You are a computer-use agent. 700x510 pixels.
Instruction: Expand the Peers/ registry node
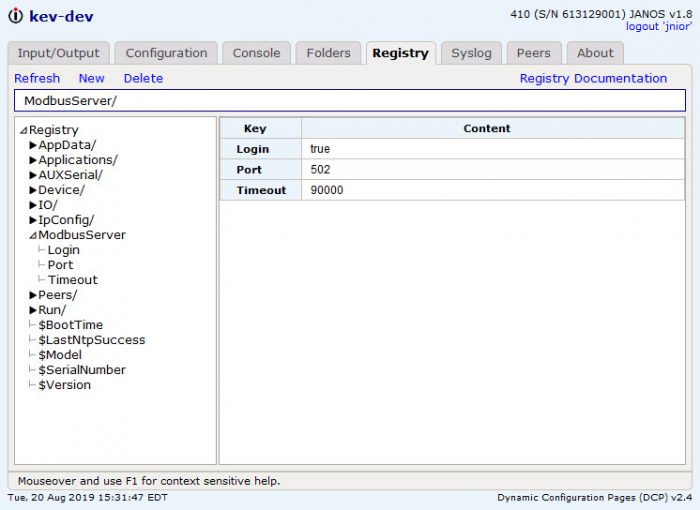33,295
